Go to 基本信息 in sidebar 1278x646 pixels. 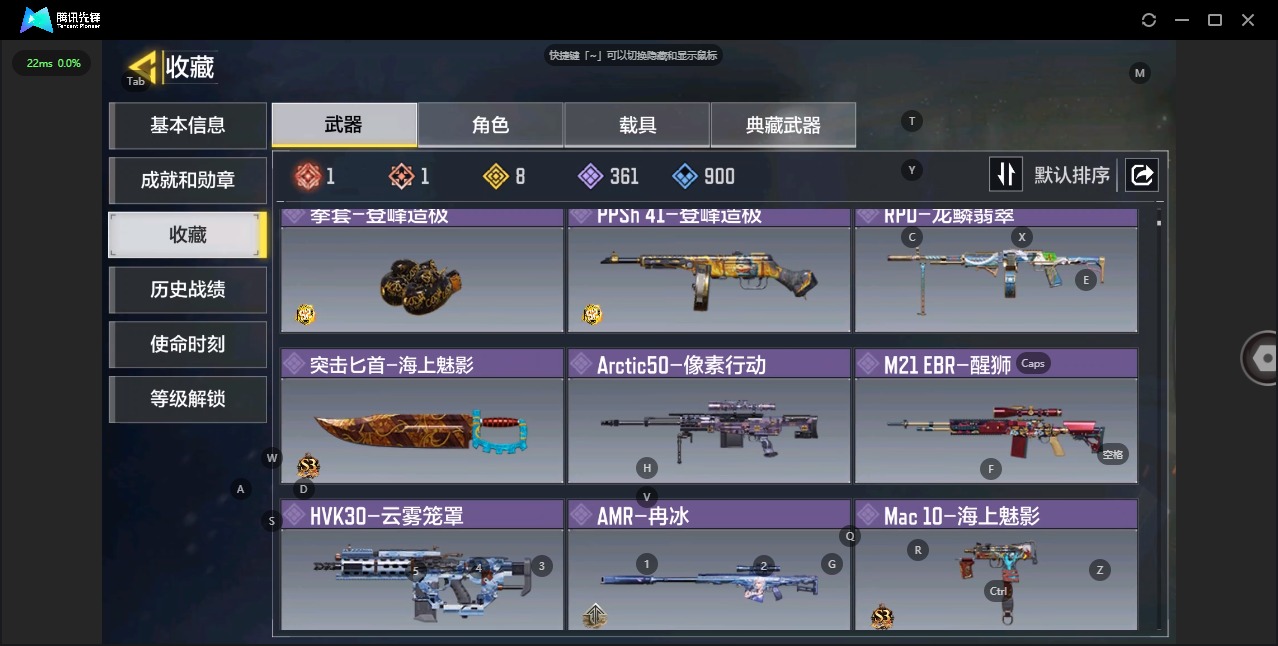(188, 125)
